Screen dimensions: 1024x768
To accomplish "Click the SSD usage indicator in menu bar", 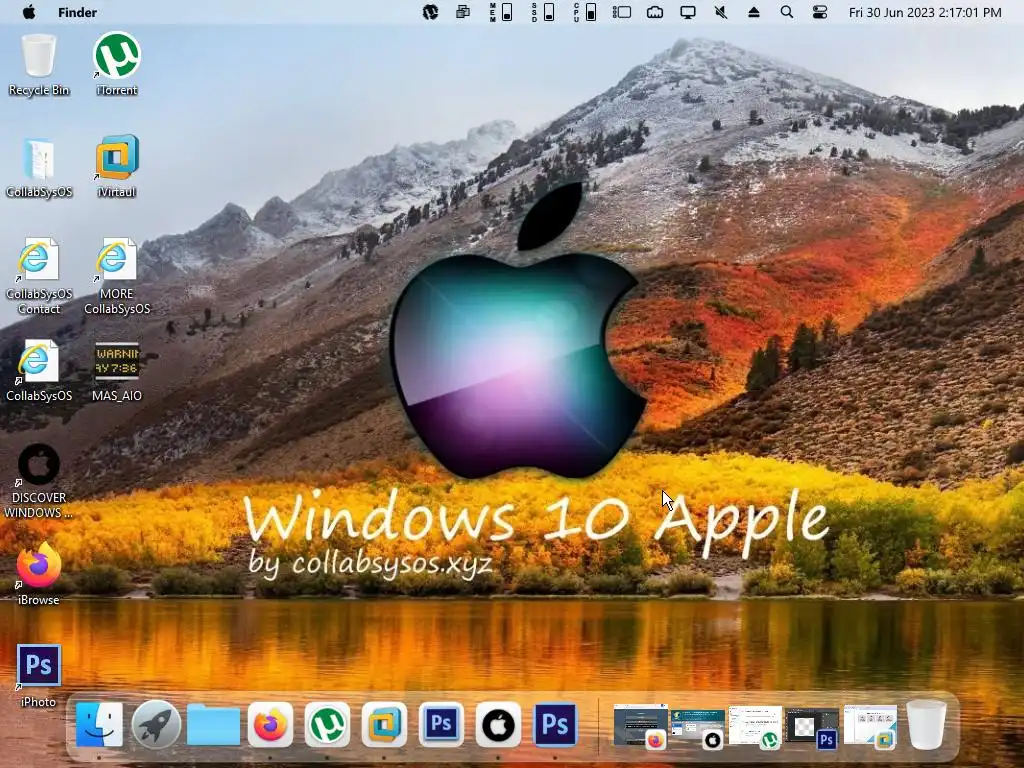I will (543, 12).
